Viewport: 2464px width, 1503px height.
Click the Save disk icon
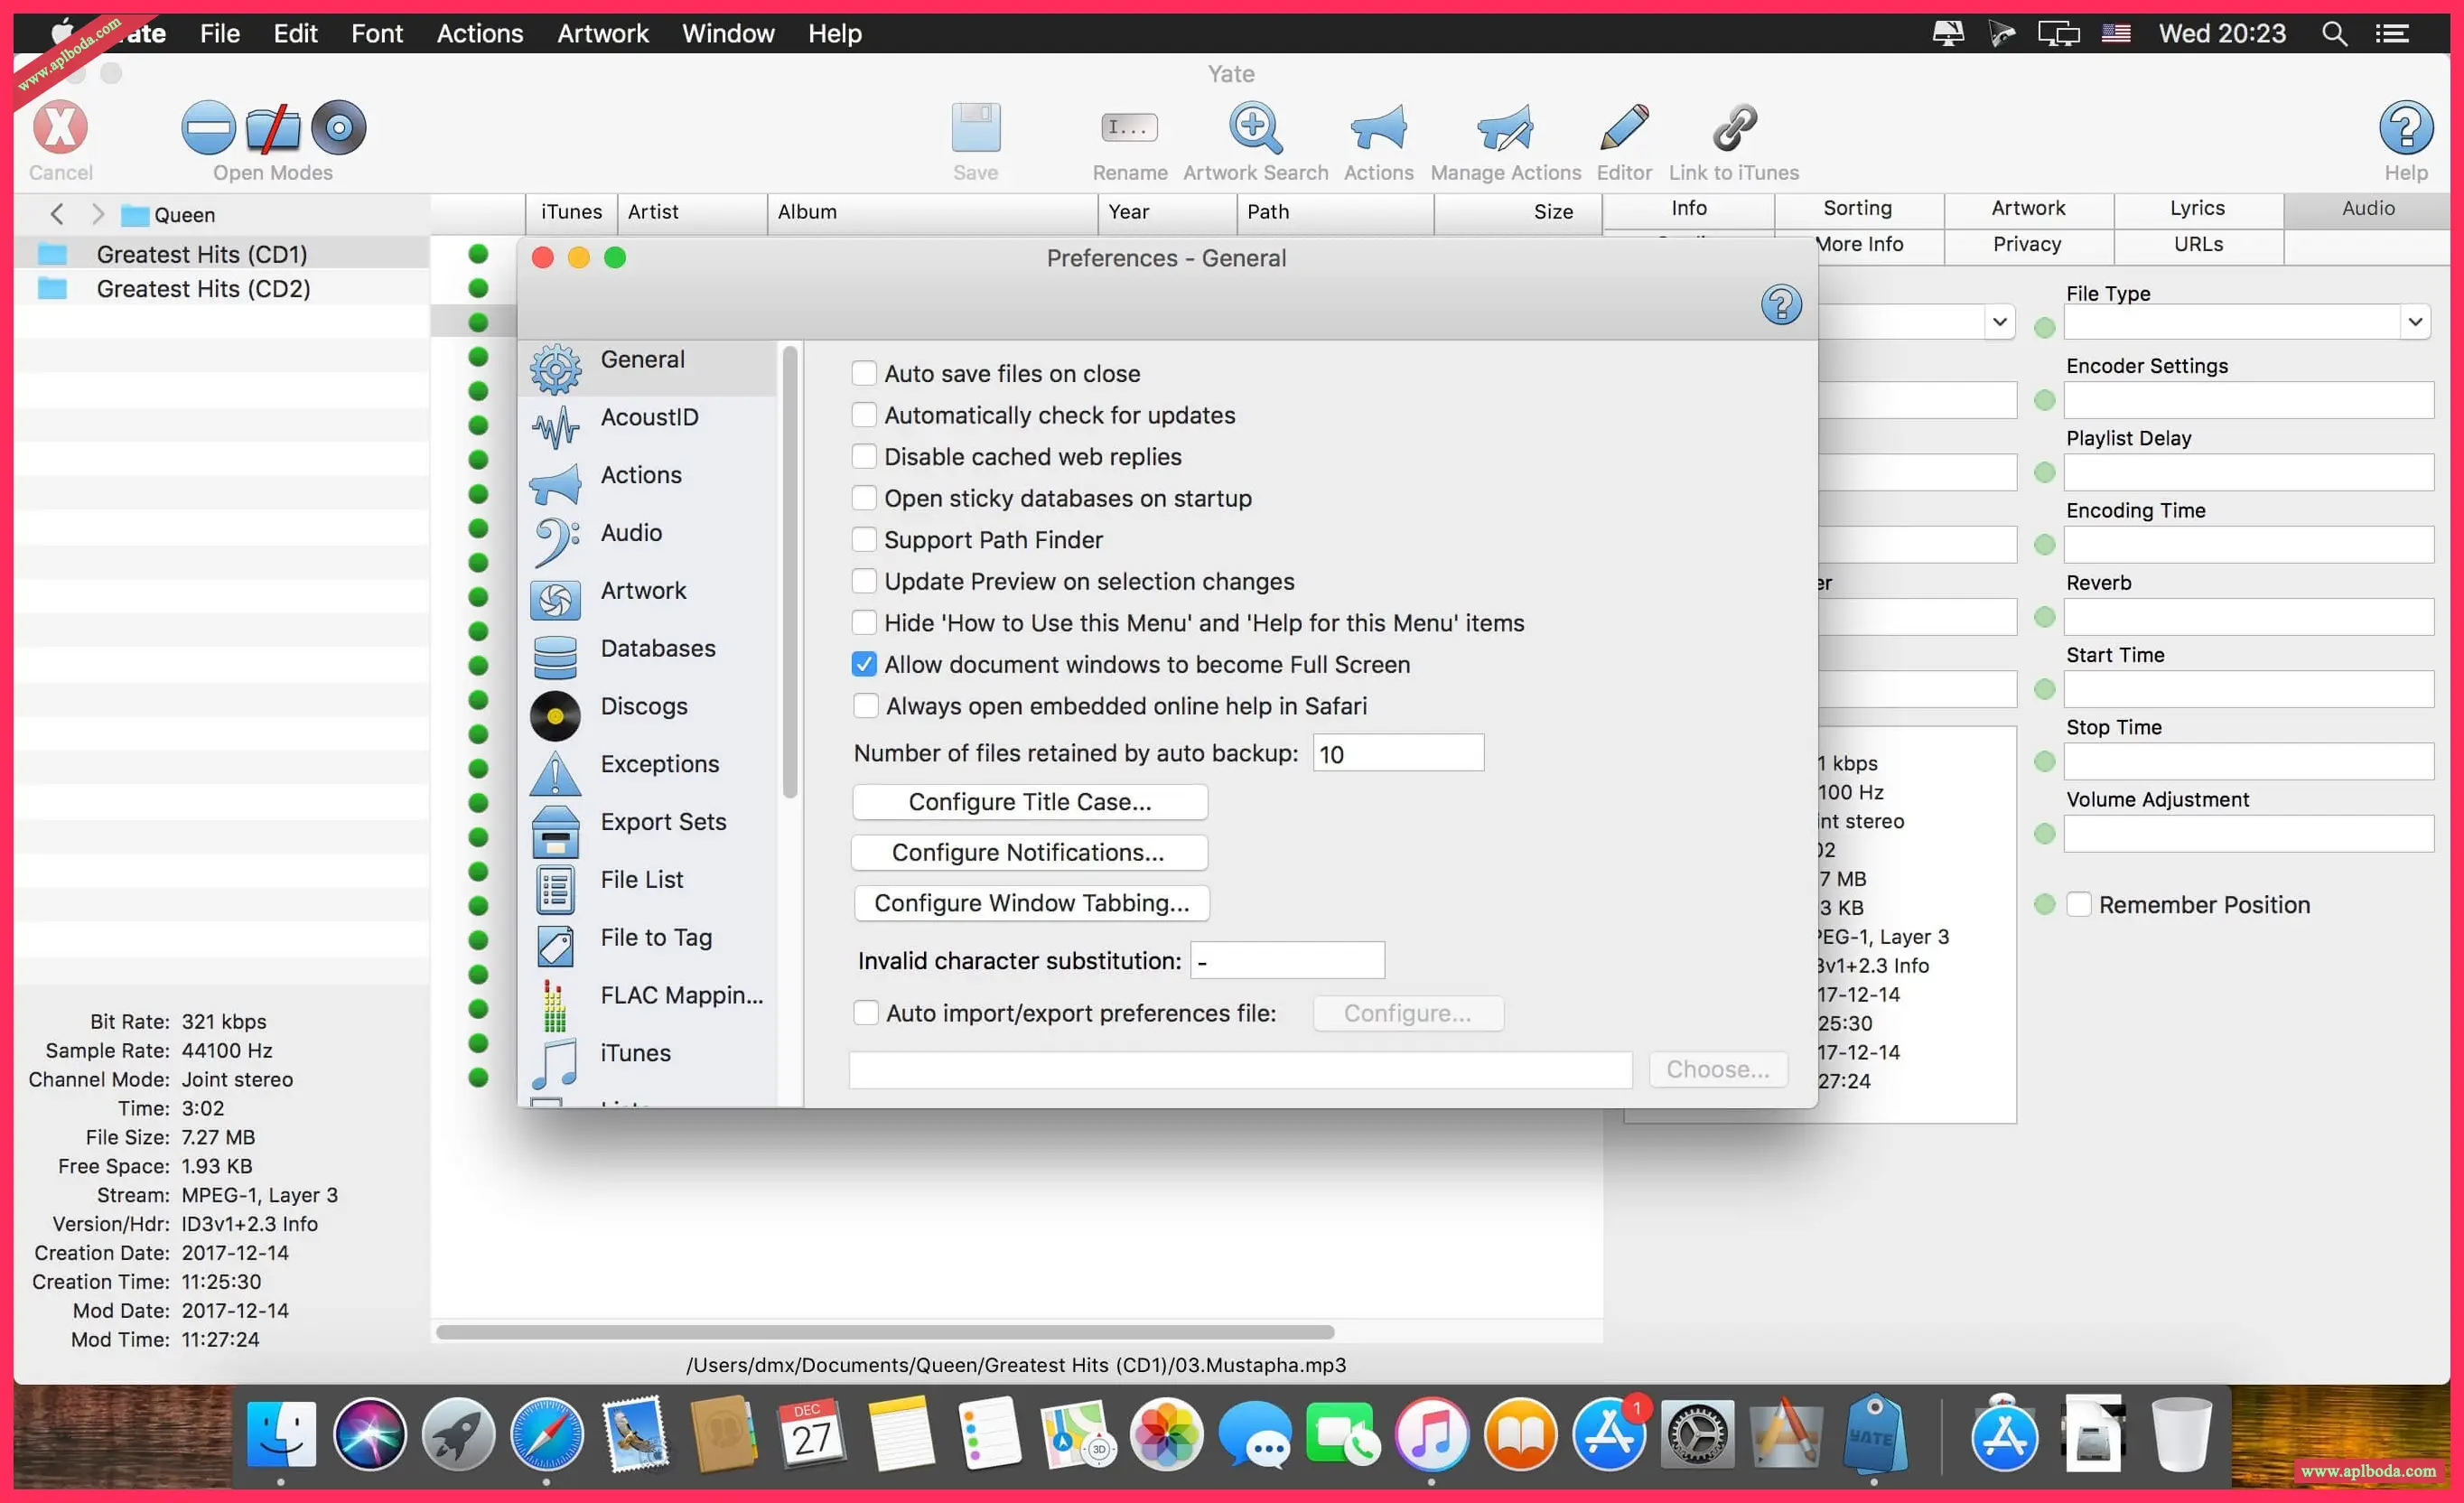point(975,128)
